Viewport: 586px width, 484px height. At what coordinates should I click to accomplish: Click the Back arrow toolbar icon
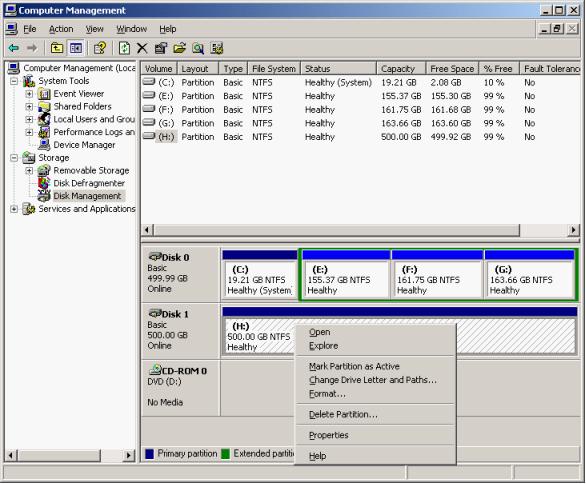tap(14, 48)
